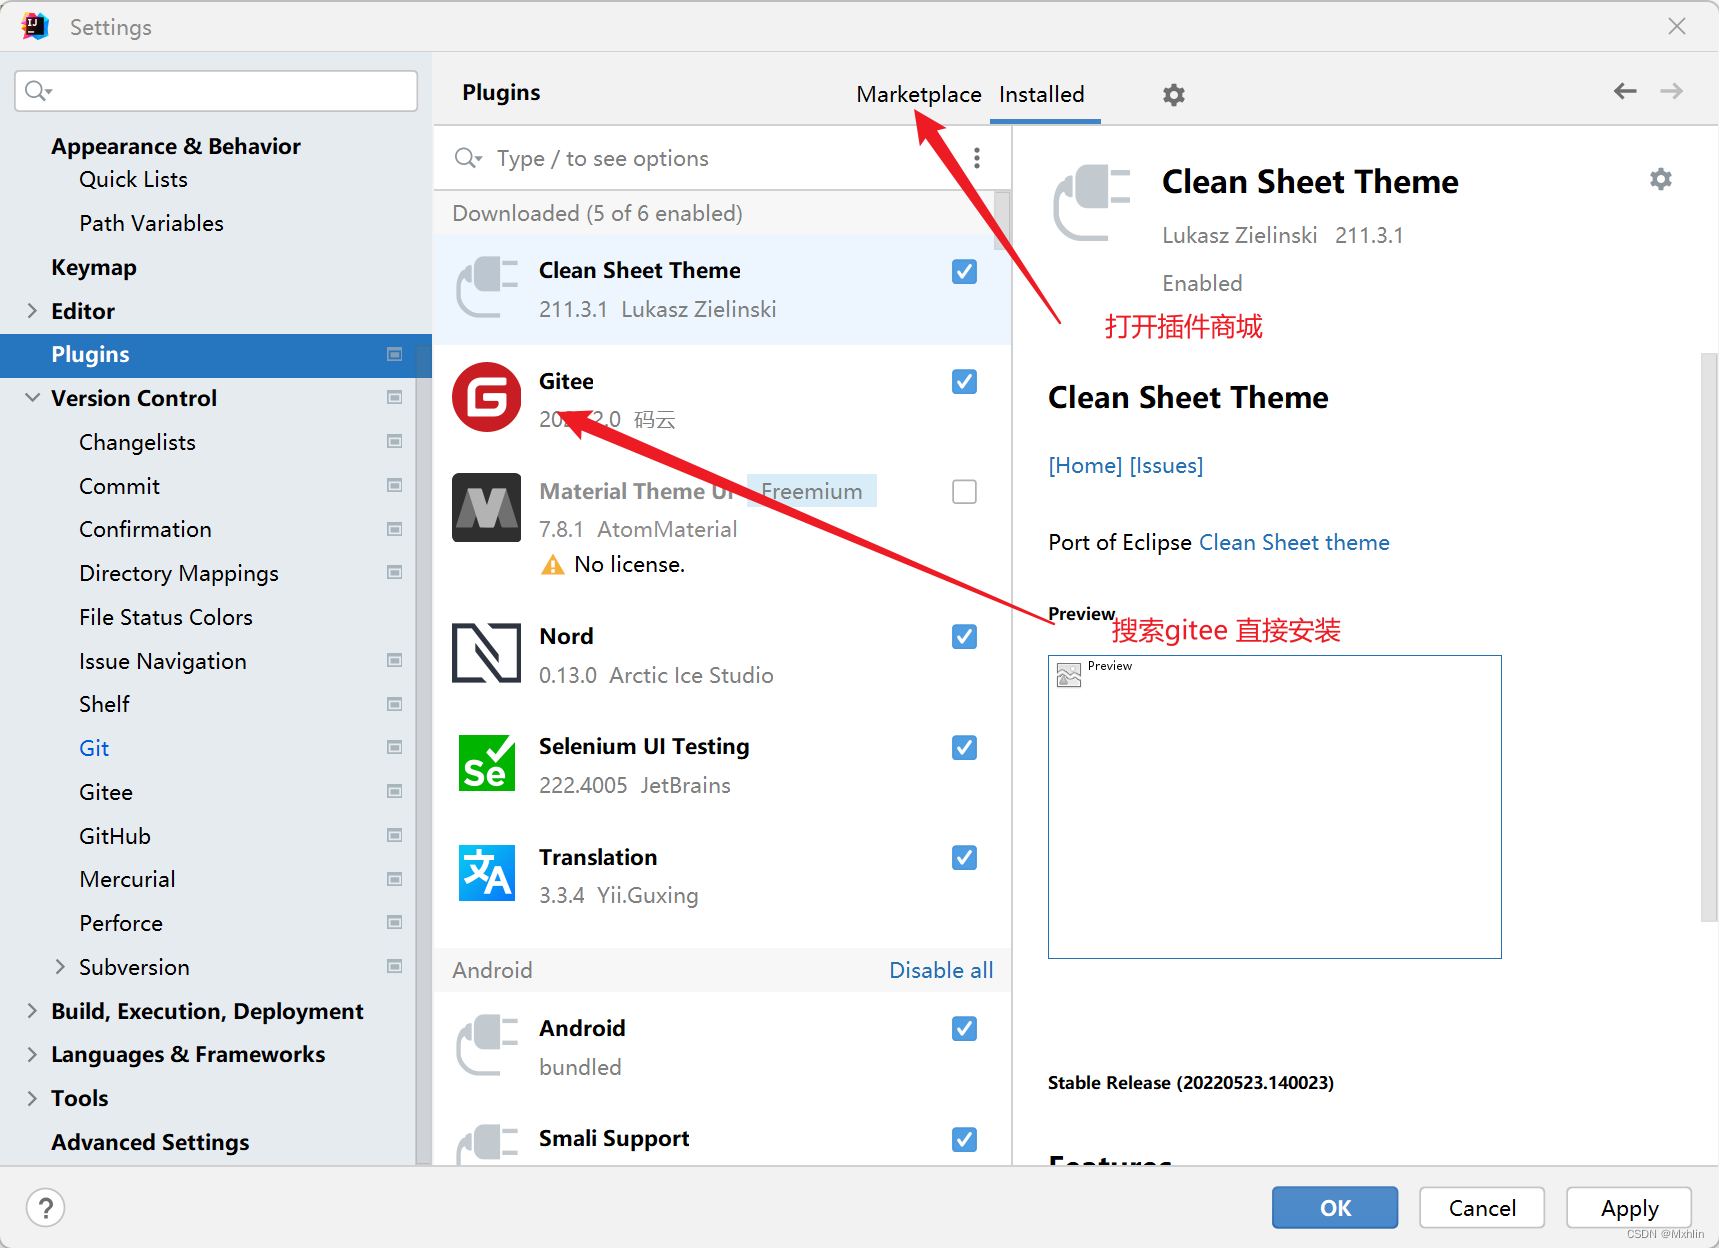Select Appearance & Behavior heading
The height and width of the screenshot is (1248, 1719).
coord(175,146)
